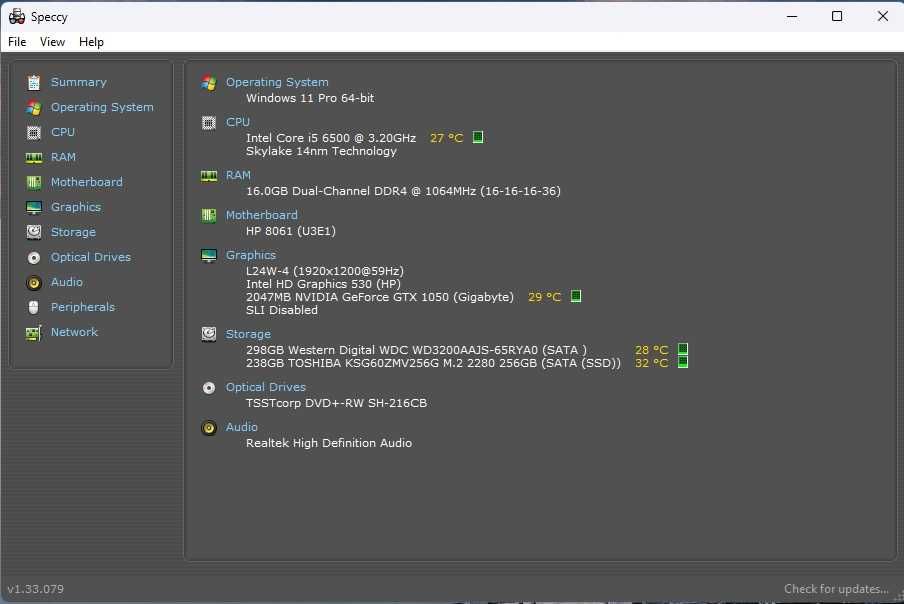Open the CPU section from sidebar
904x604 pixels.
click(x=63, y=132)
